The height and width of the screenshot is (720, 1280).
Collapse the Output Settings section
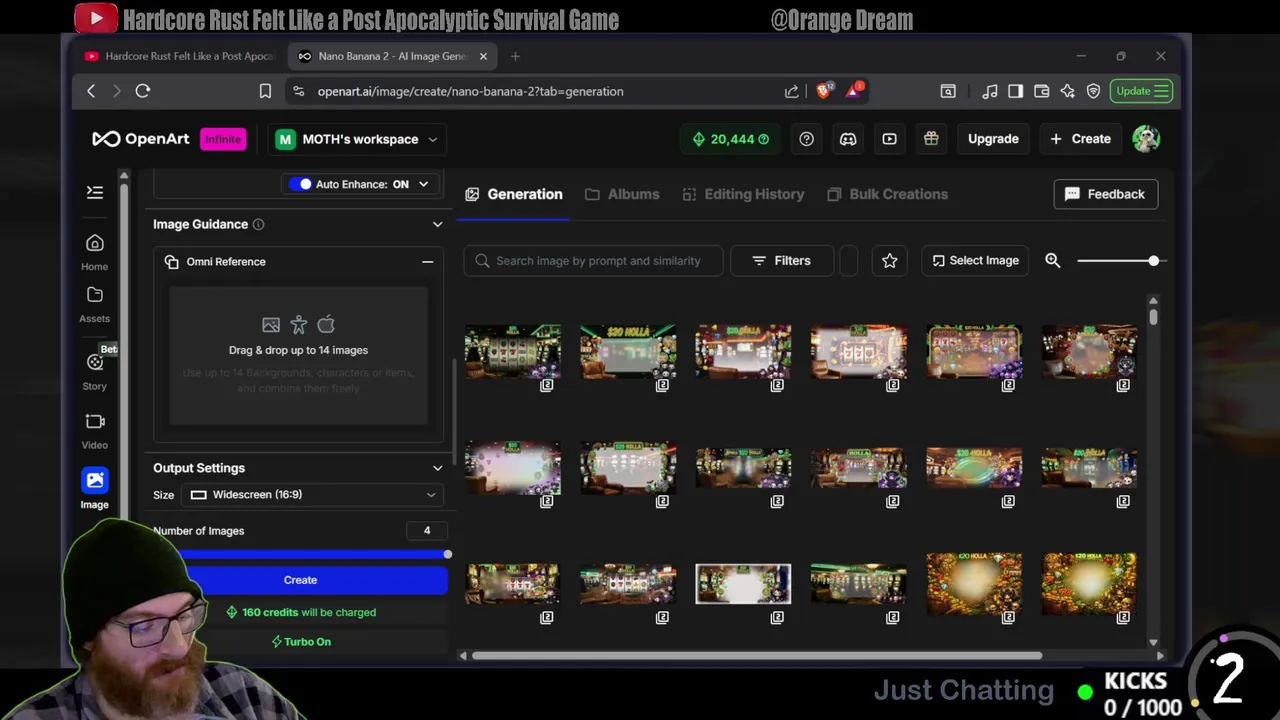pos(437,468)
